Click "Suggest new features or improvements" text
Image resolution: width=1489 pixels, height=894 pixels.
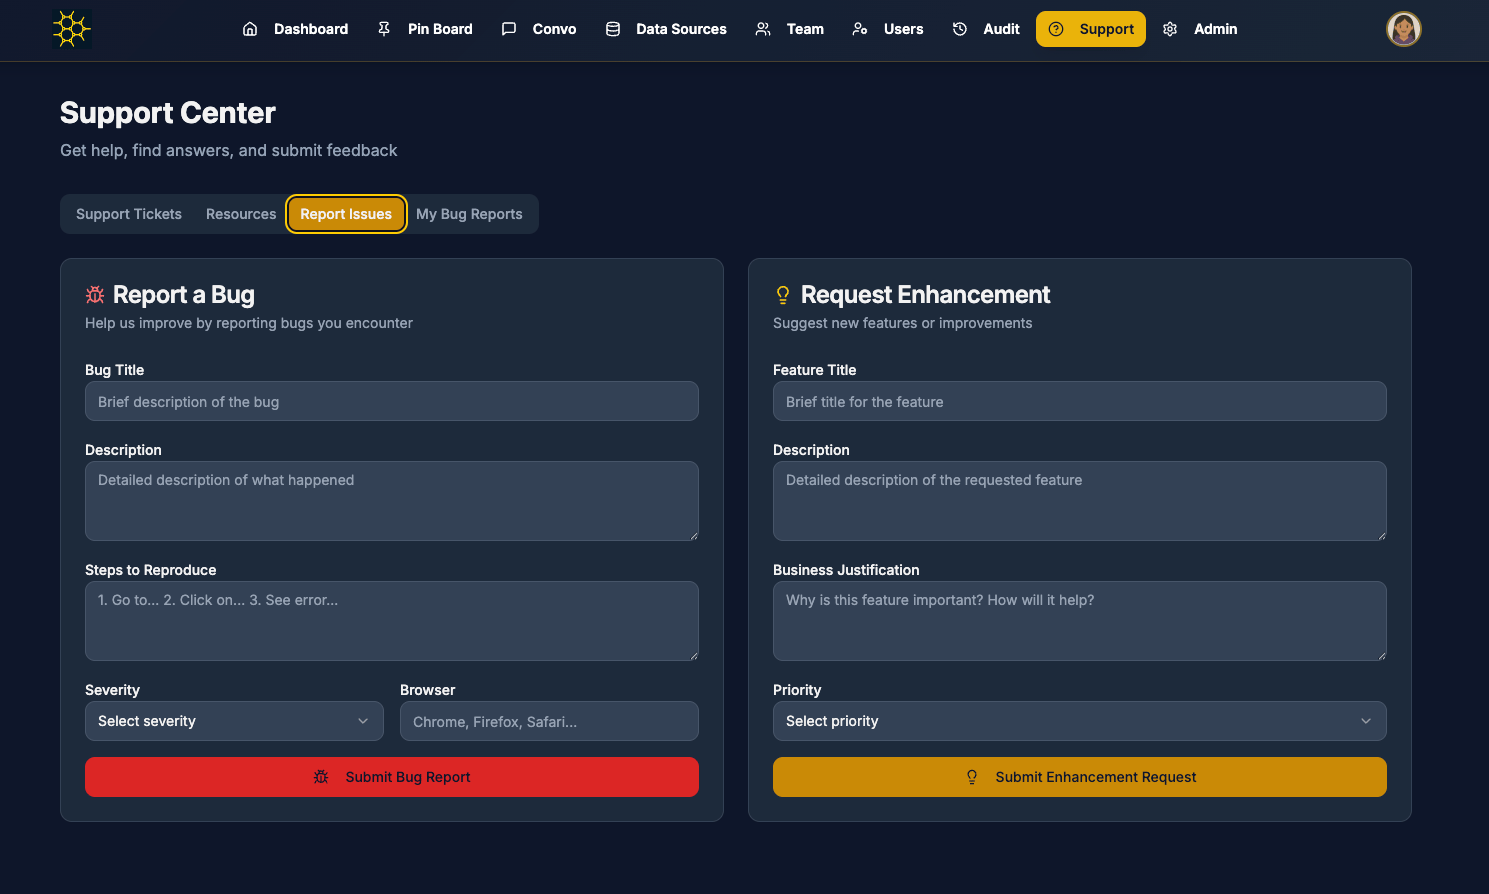point(903,323)
